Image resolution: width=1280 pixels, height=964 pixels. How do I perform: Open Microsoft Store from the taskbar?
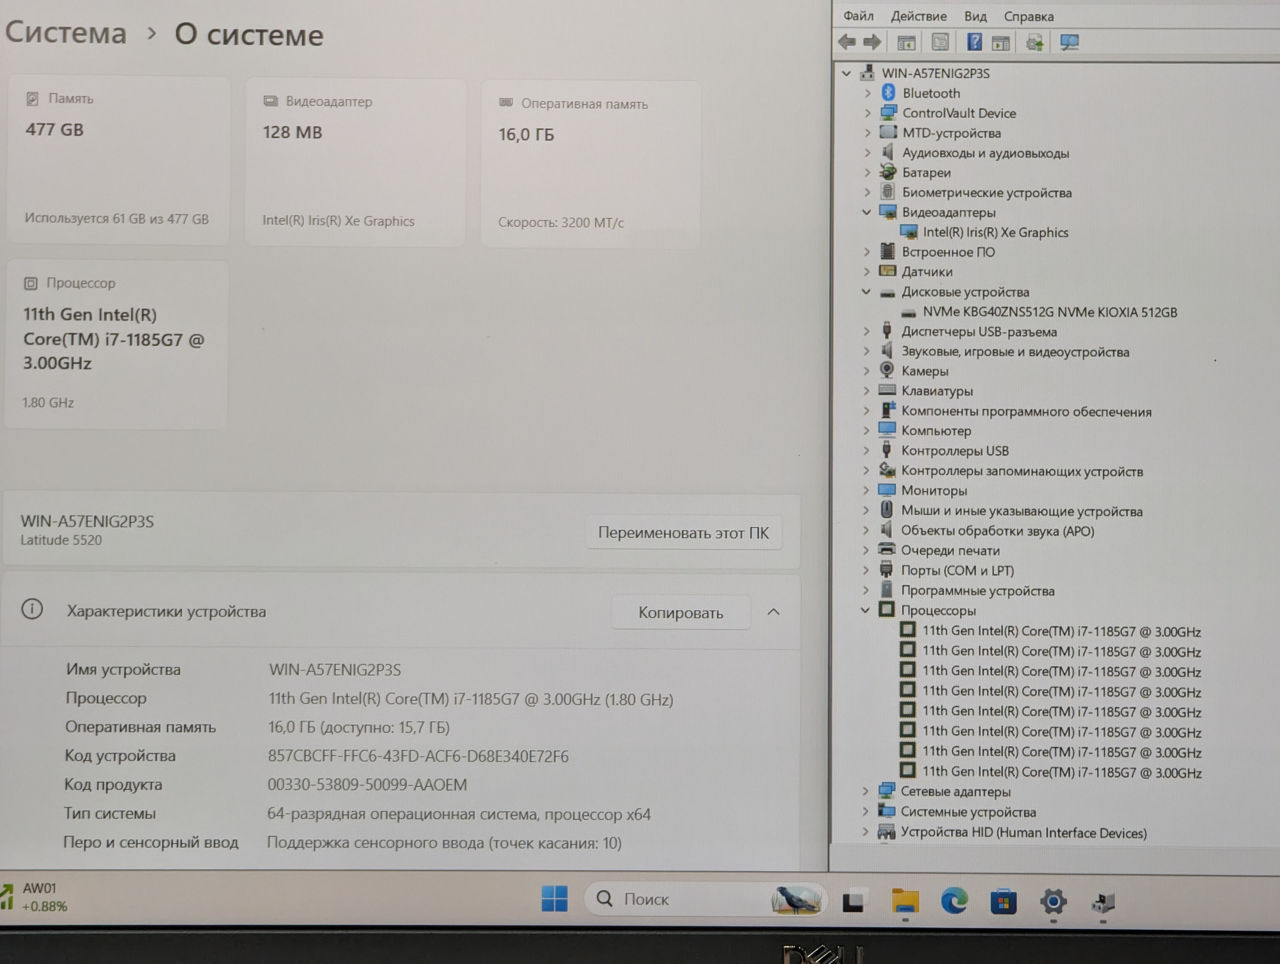1003,901
